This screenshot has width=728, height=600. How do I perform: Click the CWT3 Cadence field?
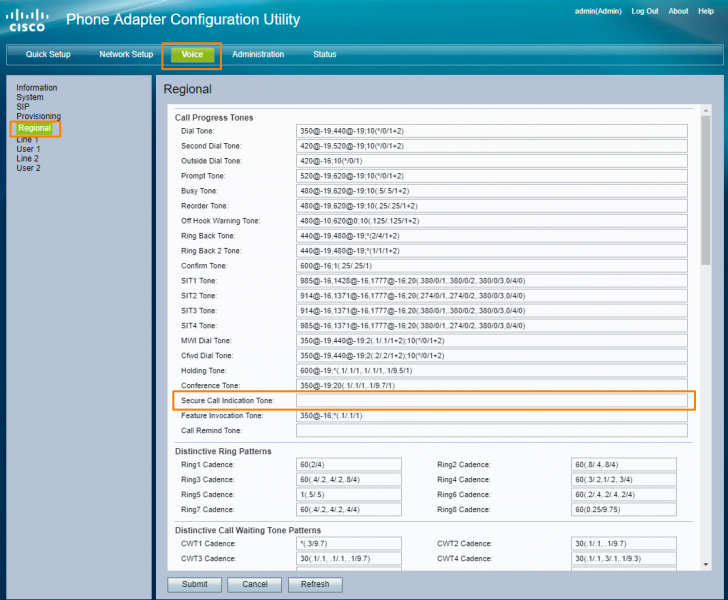[x=349, y=559]
